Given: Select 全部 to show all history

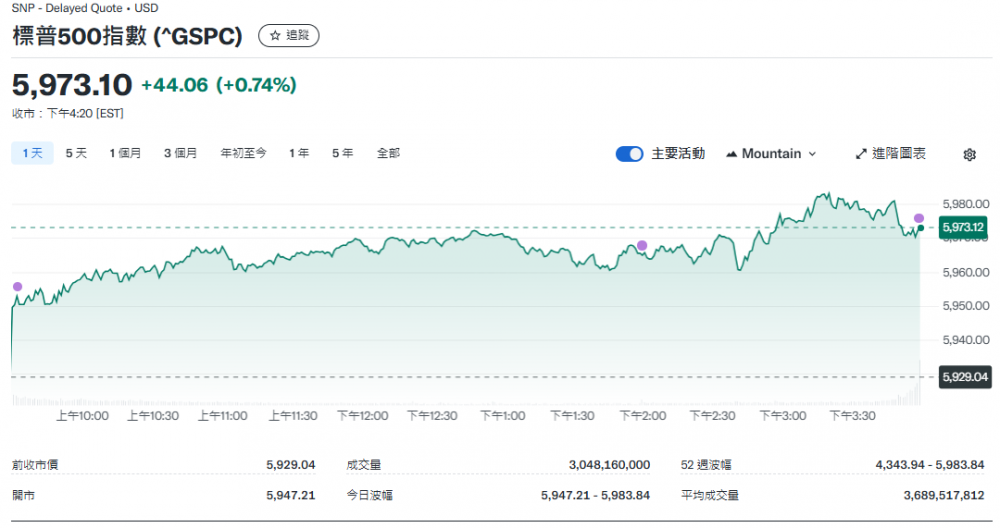Looking at the screenshot, I should click(x=388, y=153).
